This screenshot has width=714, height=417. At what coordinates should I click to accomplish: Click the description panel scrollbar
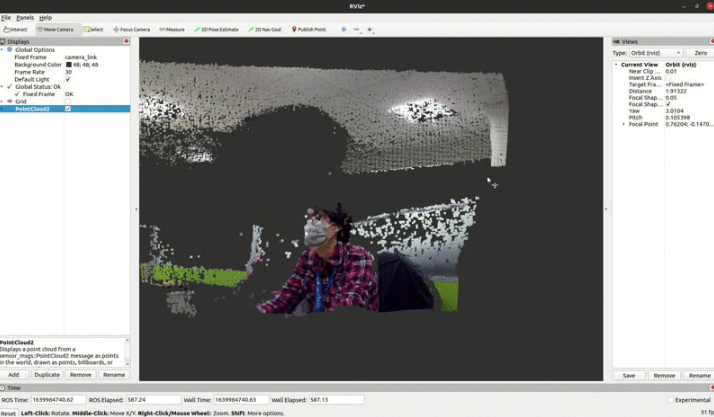click(127, 352)
